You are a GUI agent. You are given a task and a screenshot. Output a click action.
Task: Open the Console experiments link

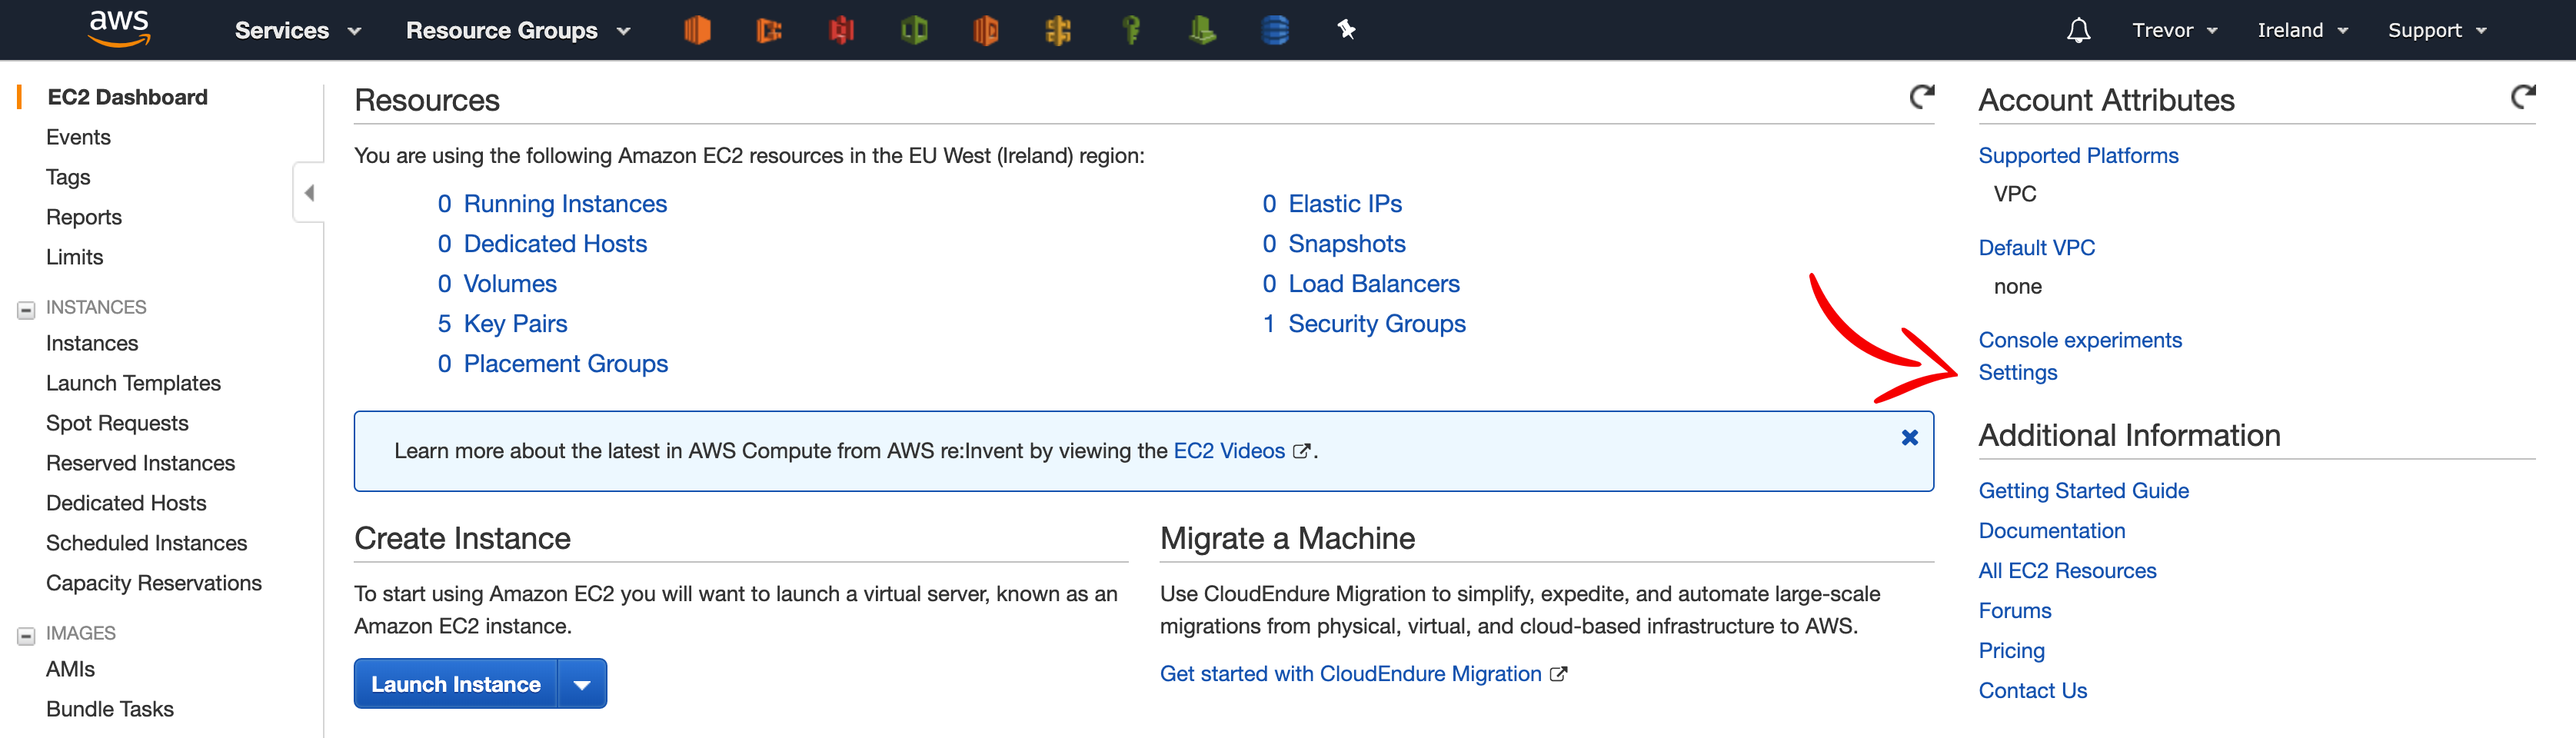coord(2080,340)
